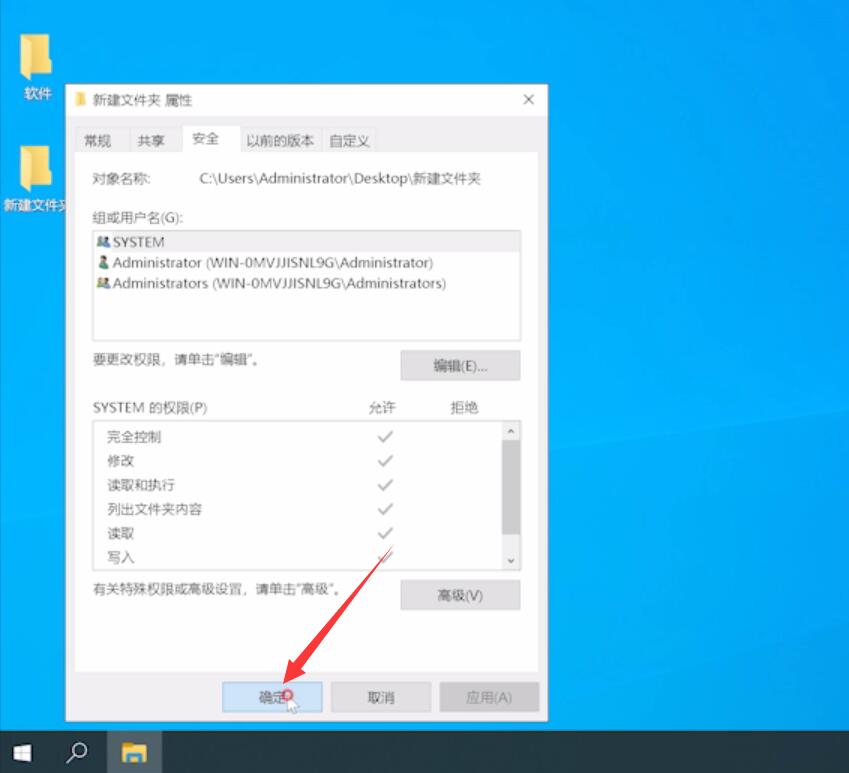Image resolution: width=849 pixels, height=773 pixels.
Task: Click the allow checkmark for 读取和执行
Action: pos(385,484)
